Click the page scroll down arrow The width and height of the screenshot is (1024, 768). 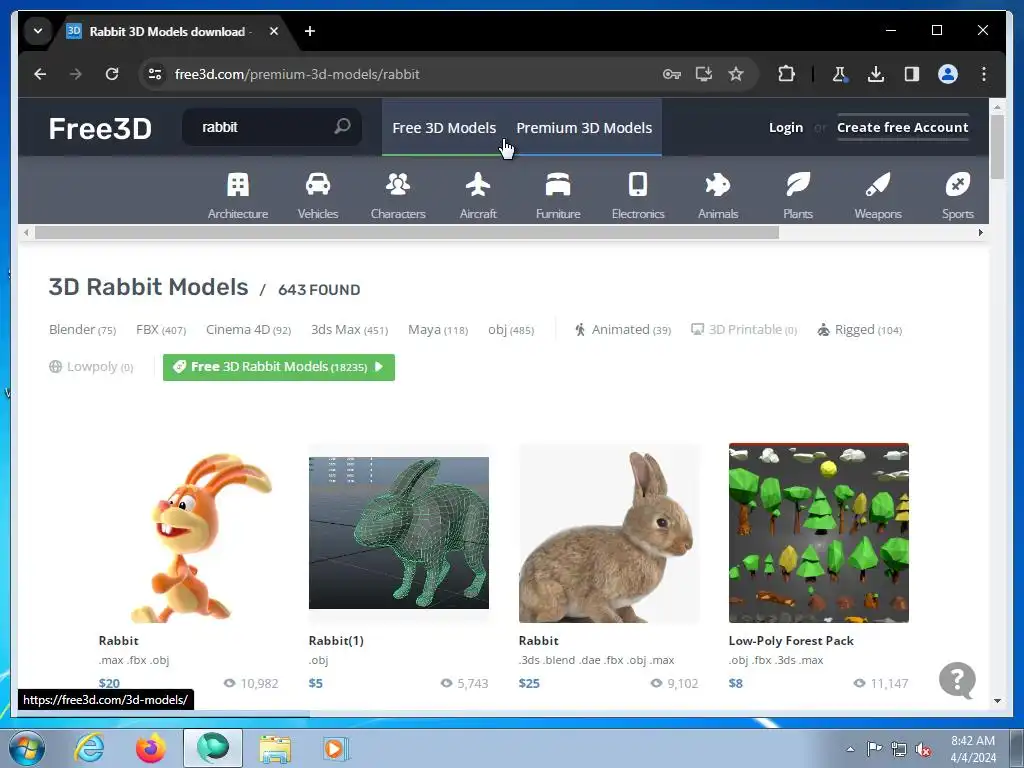[x=997, y=701]
